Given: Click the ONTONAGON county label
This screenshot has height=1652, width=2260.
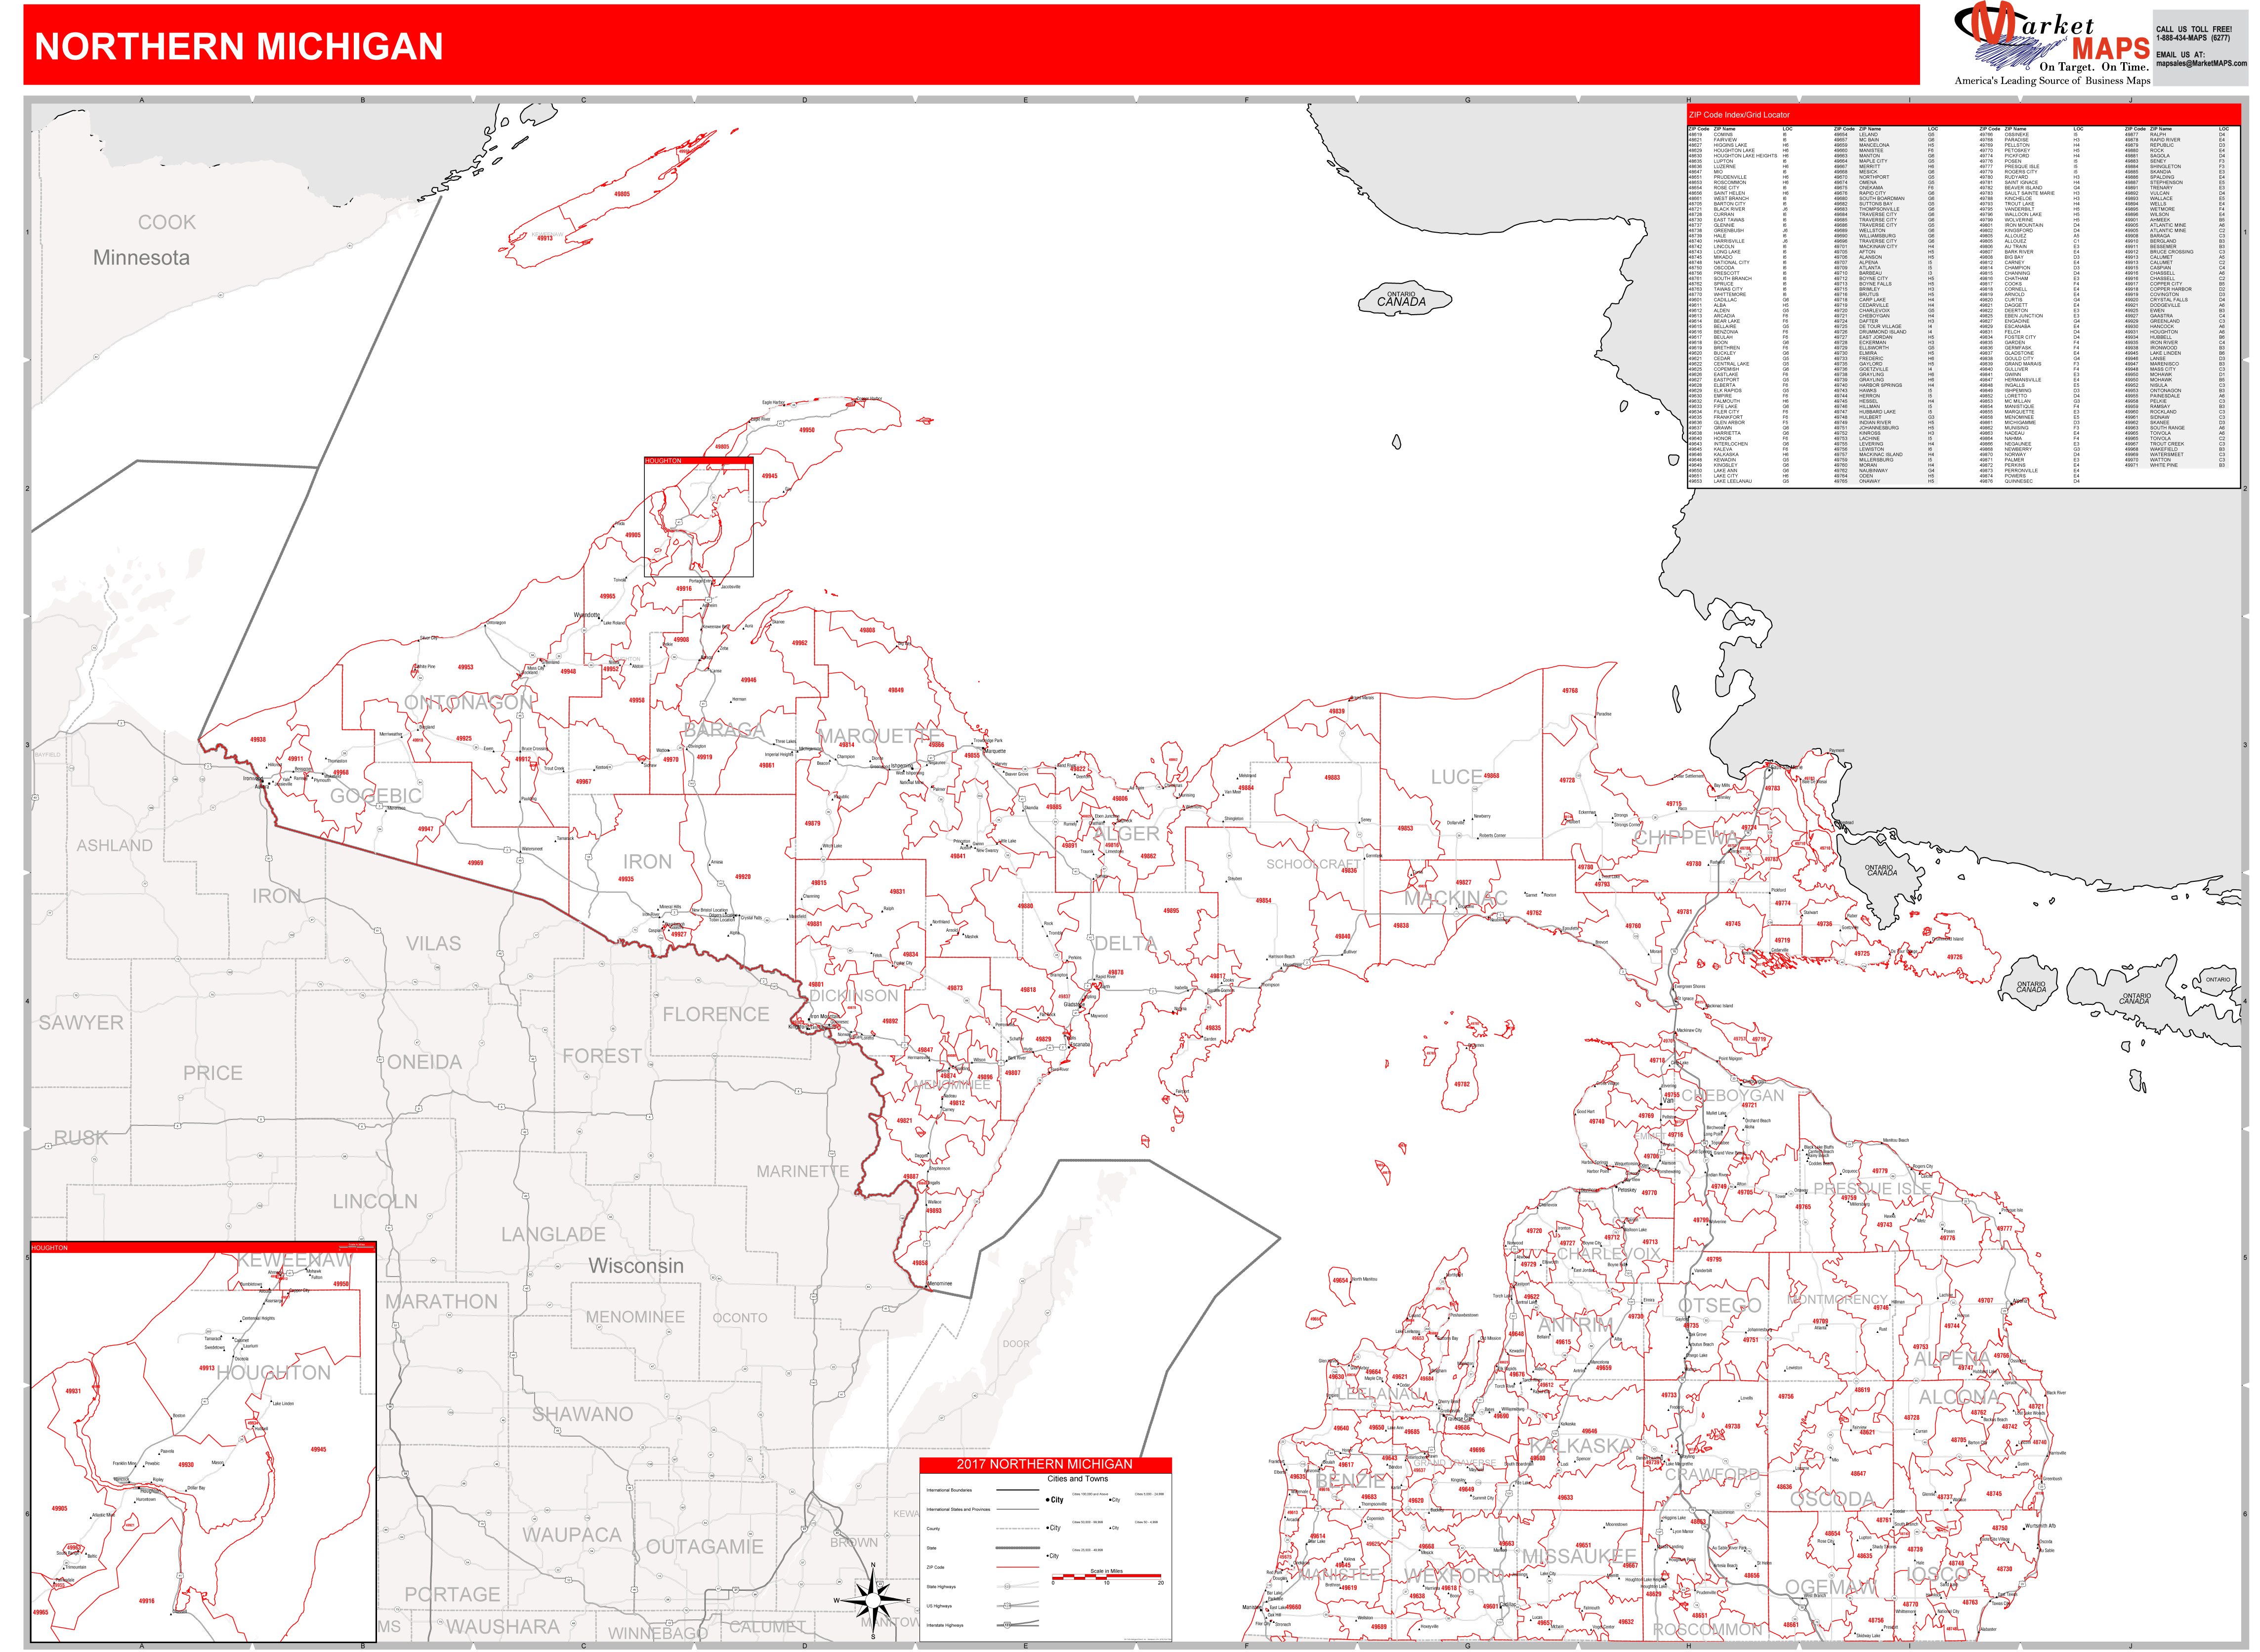Looking at the screenshot, I should (468, 702).
